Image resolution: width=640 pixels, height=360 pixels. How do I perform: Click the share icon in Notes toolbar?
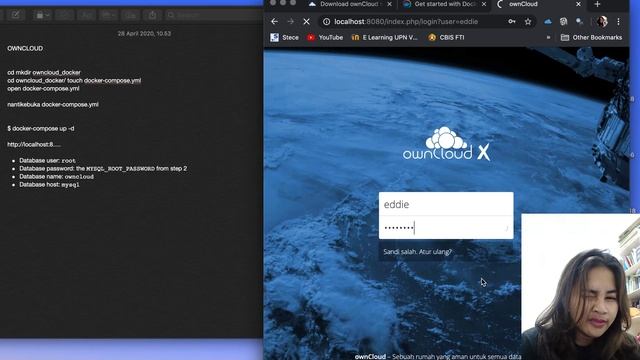(x=152, y=15)
